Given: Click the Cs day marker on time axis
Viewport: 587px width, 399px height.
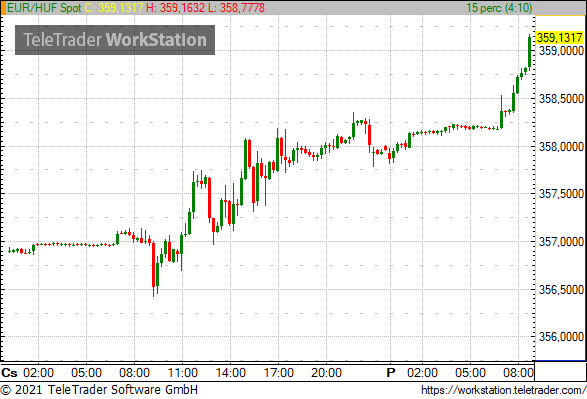Looking at the screenshot, I should 9,373.
